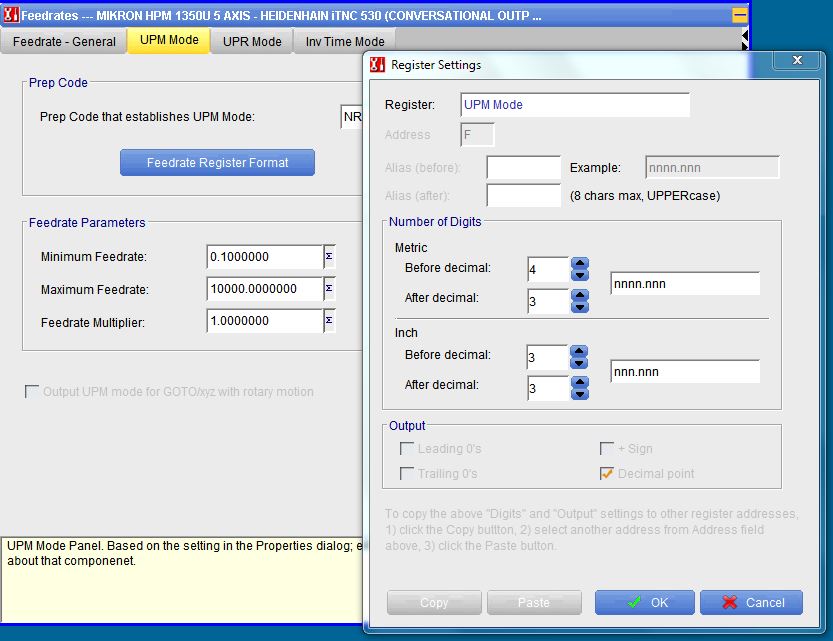Open the Feedrate - General tab

click(x=64, y=41)
